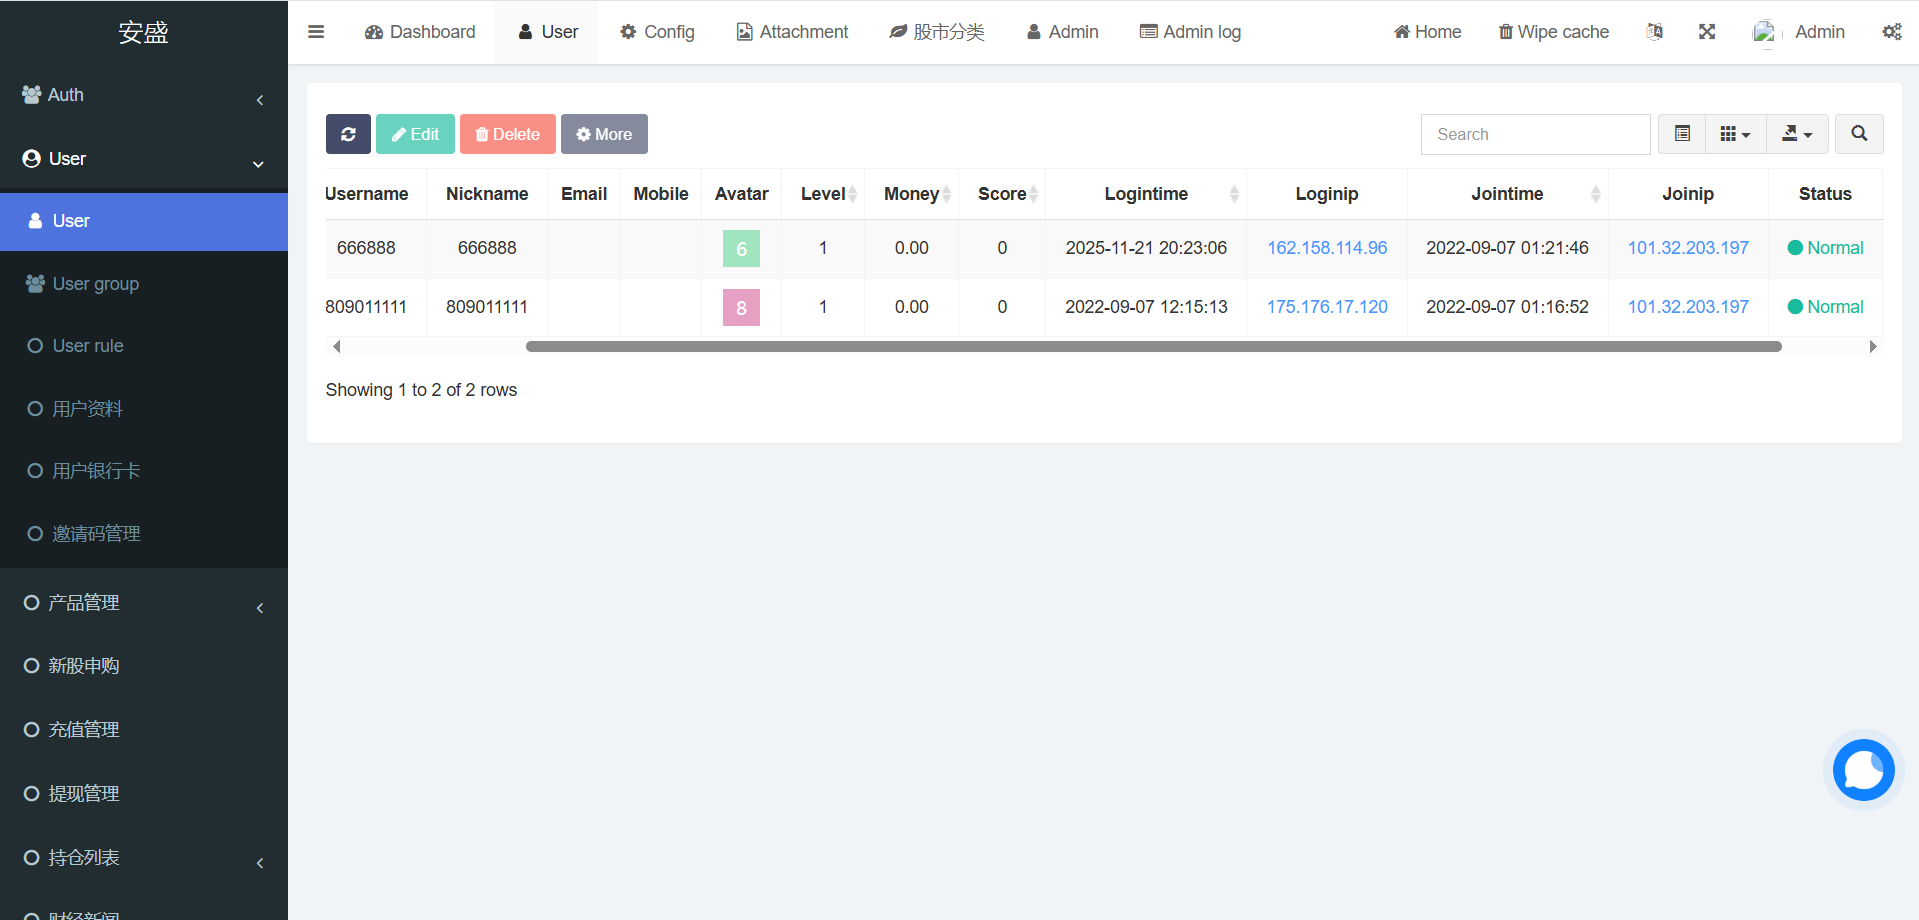Open the language translate icon
The image size is (1919, 920).
(x=1655, y=32)
